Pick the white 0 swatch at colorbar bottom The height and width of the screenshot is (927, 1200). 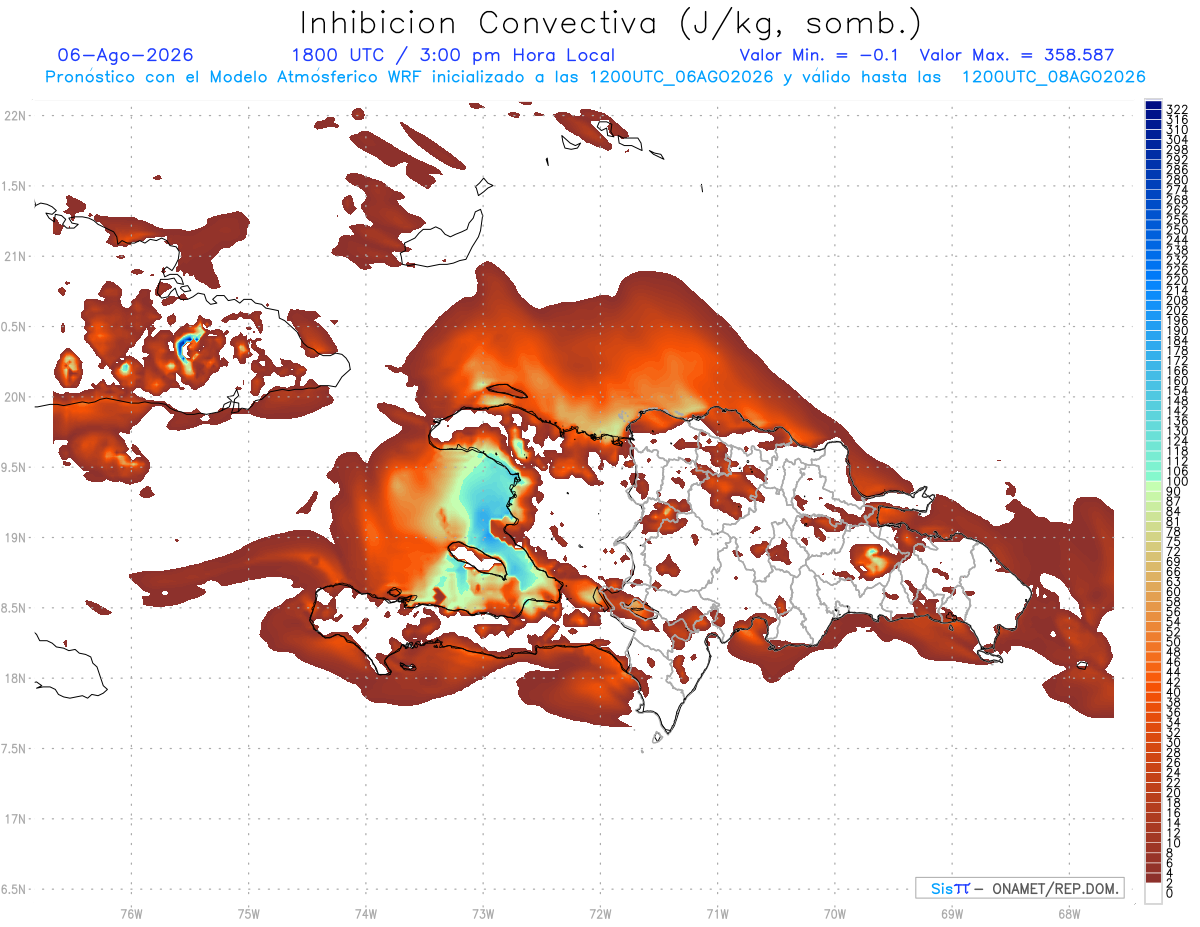coord(1153,893)
